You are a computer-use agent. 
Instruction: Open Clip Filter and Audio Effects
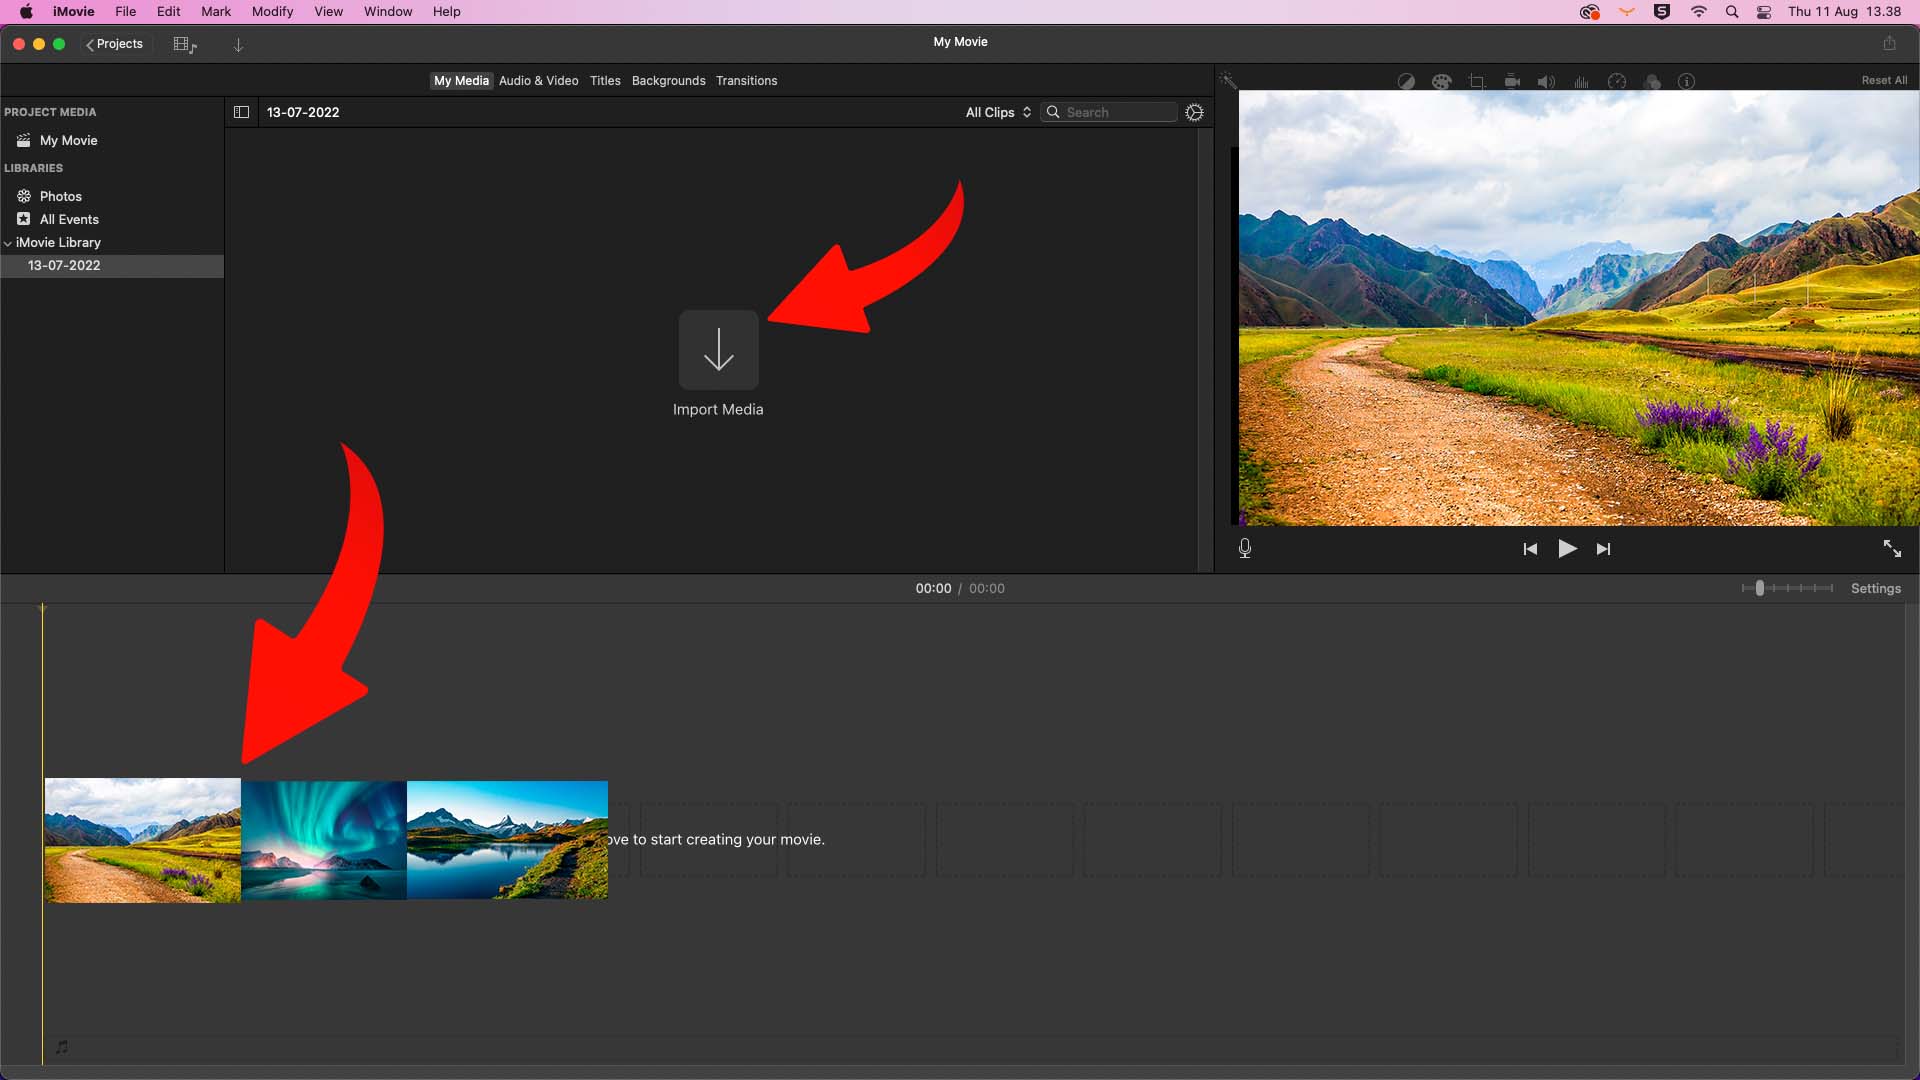click(1653, 81)
